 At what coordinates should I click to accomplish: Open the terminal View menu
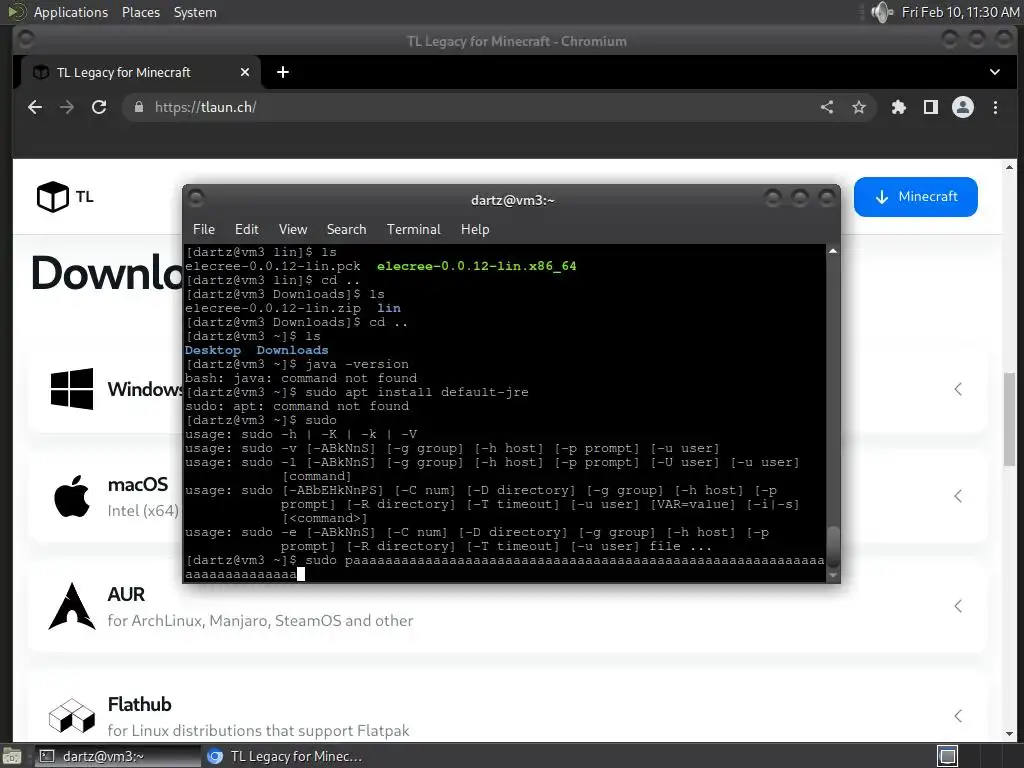click(293, 229)
